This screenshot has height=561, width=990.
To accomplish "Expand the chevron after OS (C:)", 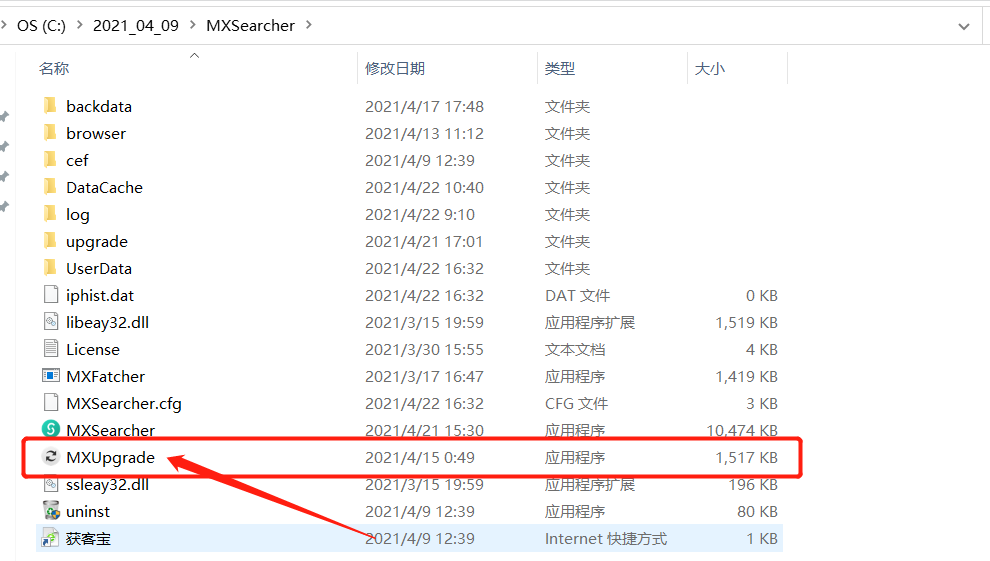I will click(x=79, y=26).
